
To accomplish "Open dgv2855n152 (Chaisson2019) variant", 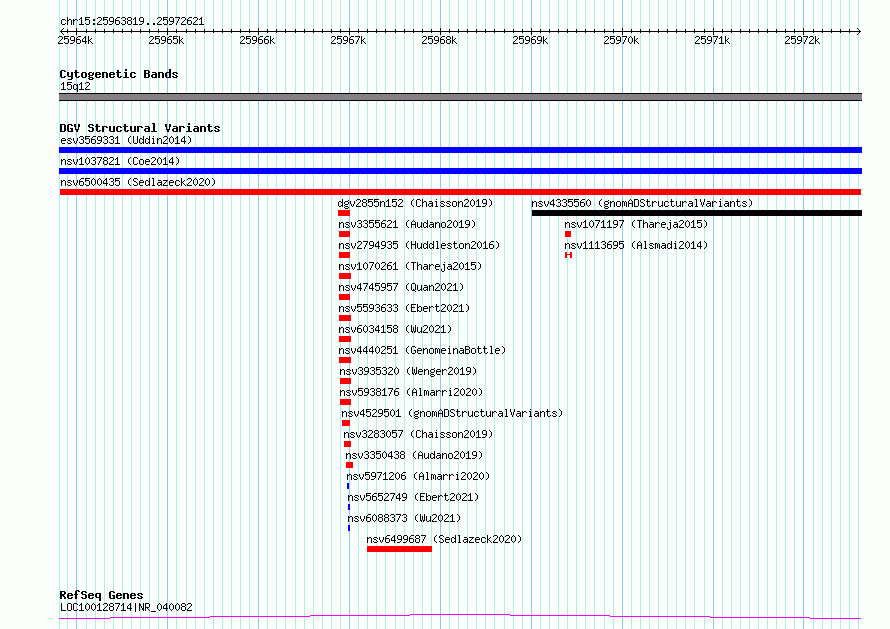I will pyautogui.click(x=415, y=203).
